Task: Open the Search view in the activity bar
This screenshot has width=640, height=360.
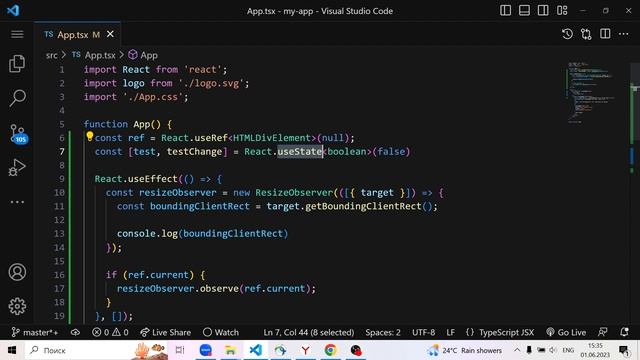Action: (17, 98)
